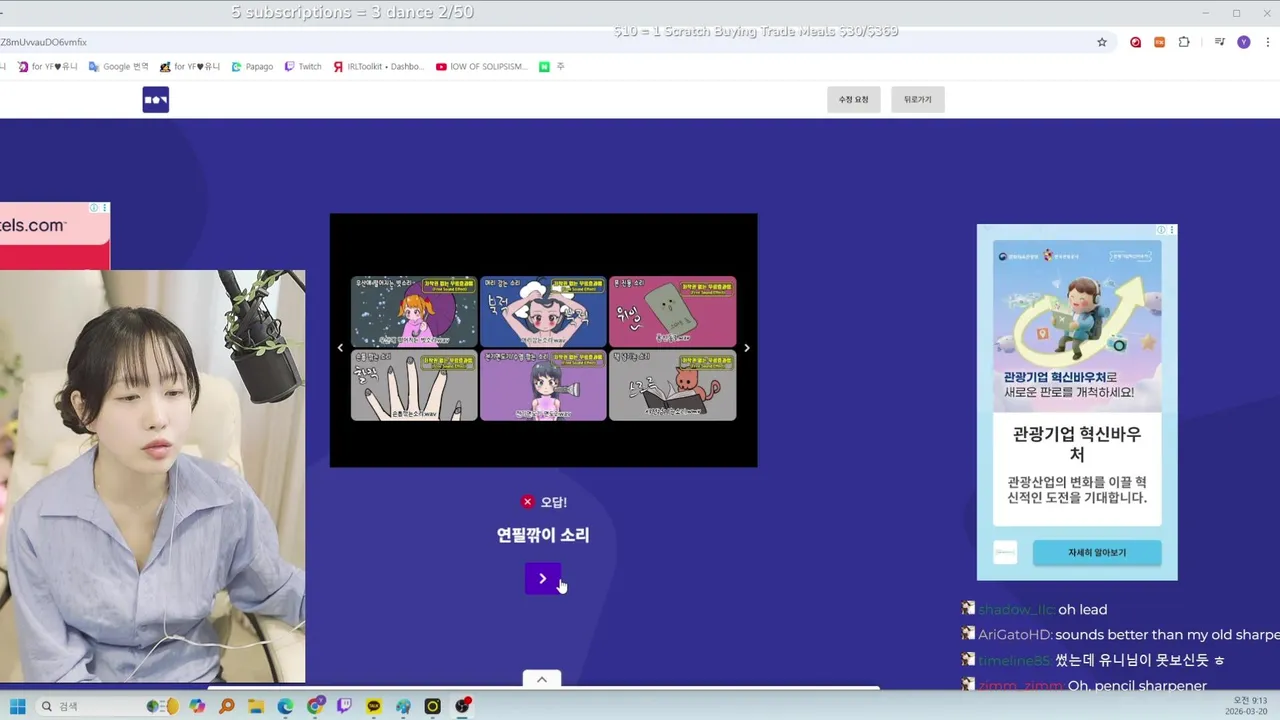Screen dimensions: 1280x720
Task: Open the Twitch app in taskbar
Action: (x=345, y=707)
